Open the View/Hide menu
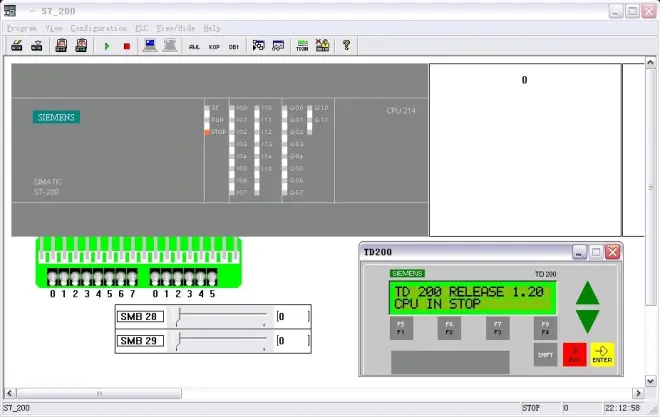The width and height of the screenshot is (660, 417). coord(176,28)
